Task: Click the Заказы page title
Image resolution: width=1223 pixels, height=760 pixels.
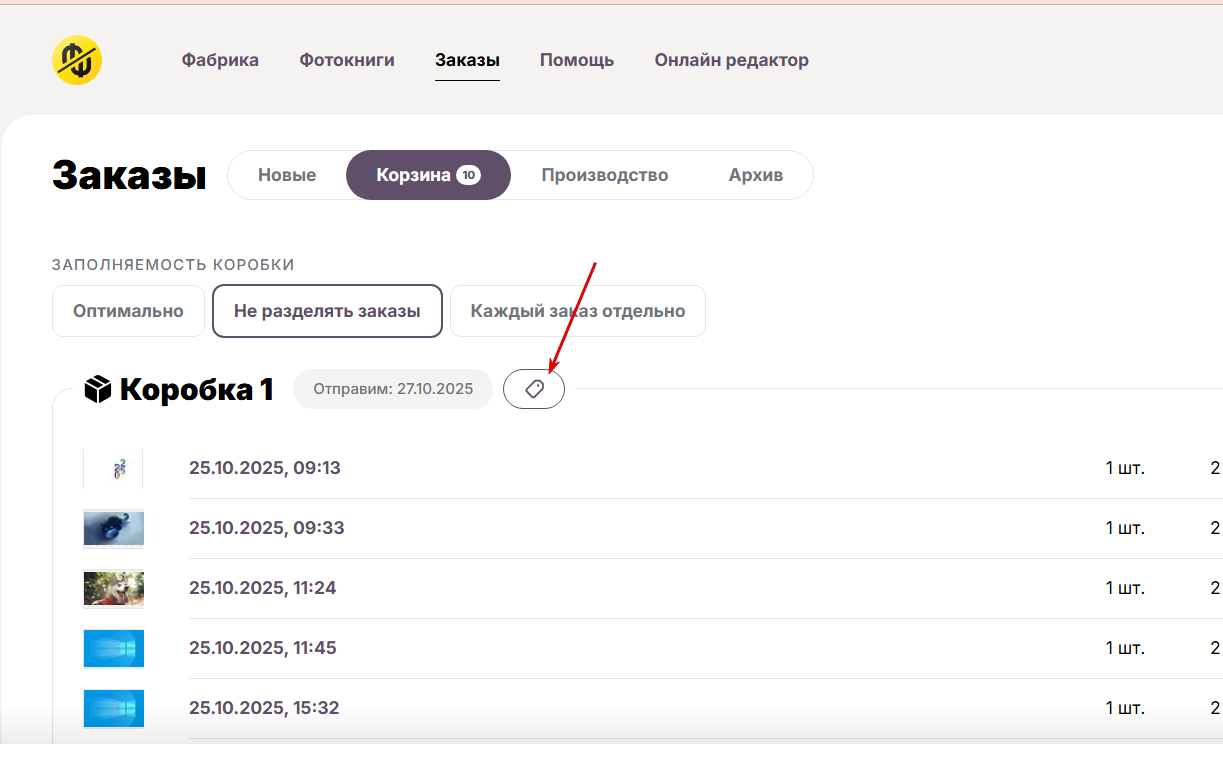Action: pos(129,175)
